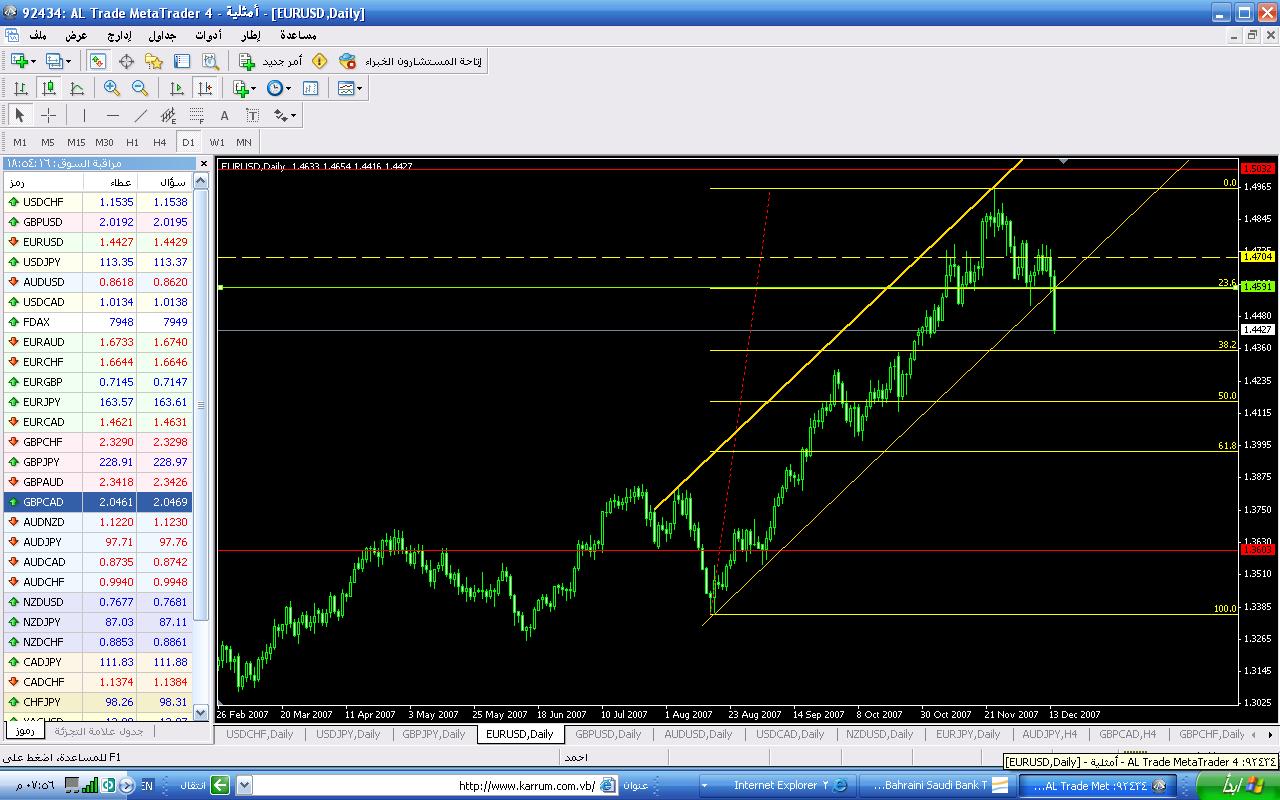The image size is (1280, 800).
Task: Switch chart to candlestick display mode
Action: 48,88
